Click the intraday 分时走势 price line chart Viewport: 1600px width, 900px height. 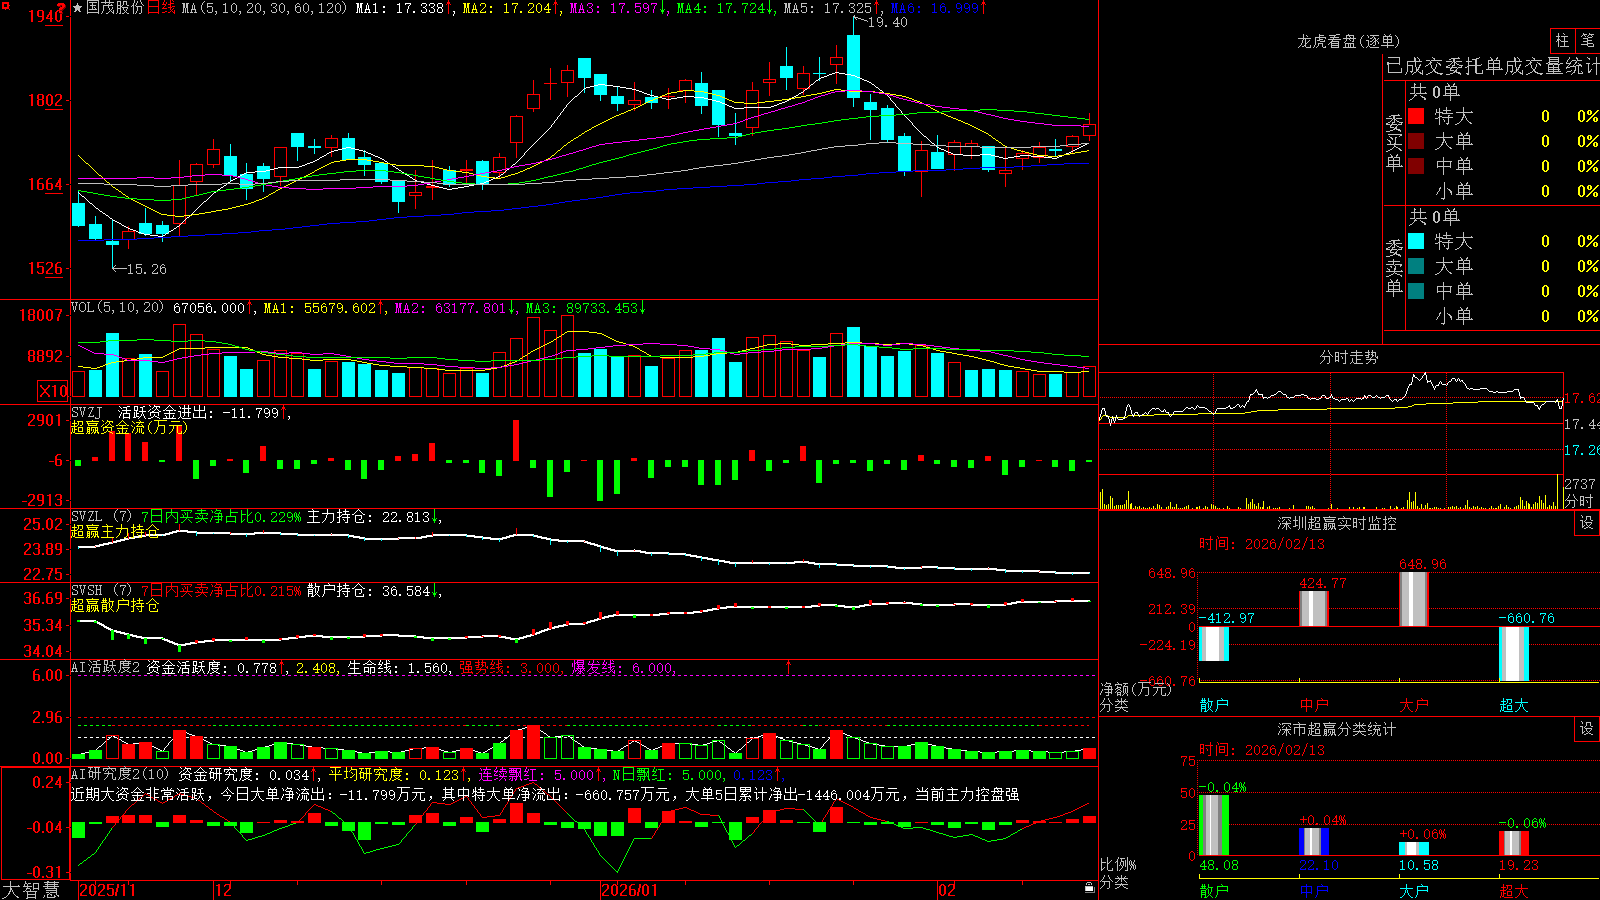(x=1331, y=397)
